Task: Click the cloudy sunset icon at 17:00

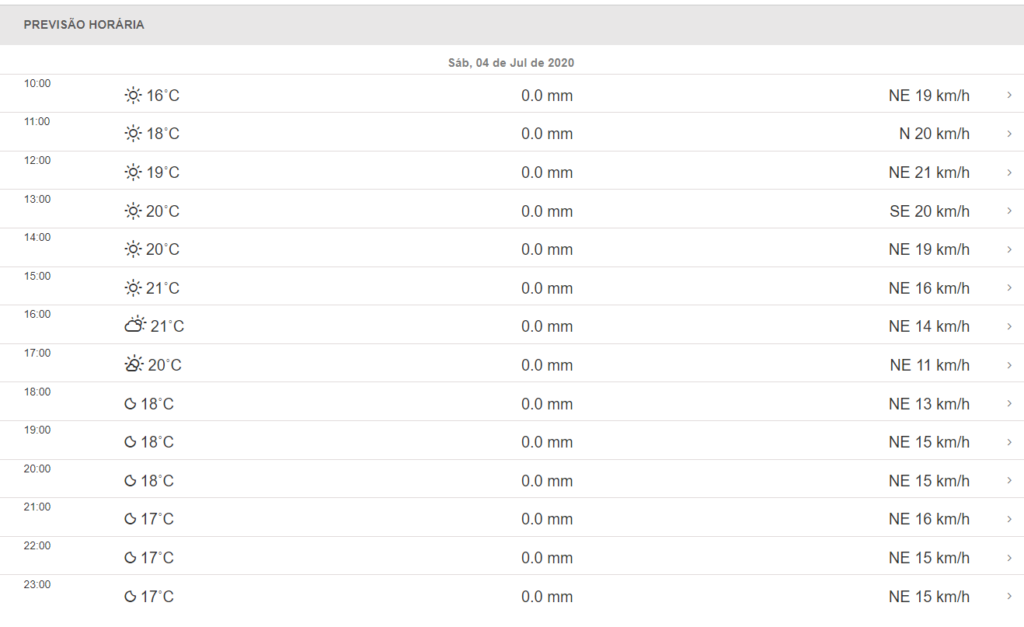Action: tap(133, 365)
